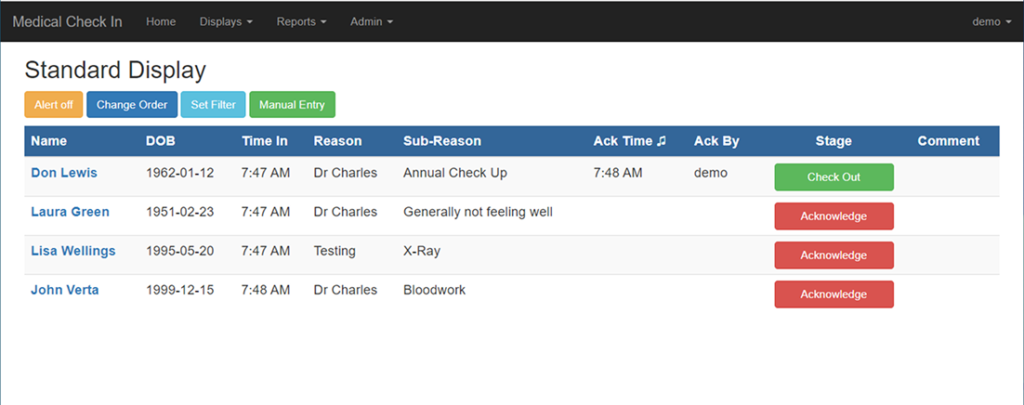Open the demo user dropdown
The height and width of the screenshot is (405, 1024).
click(991, 21)
